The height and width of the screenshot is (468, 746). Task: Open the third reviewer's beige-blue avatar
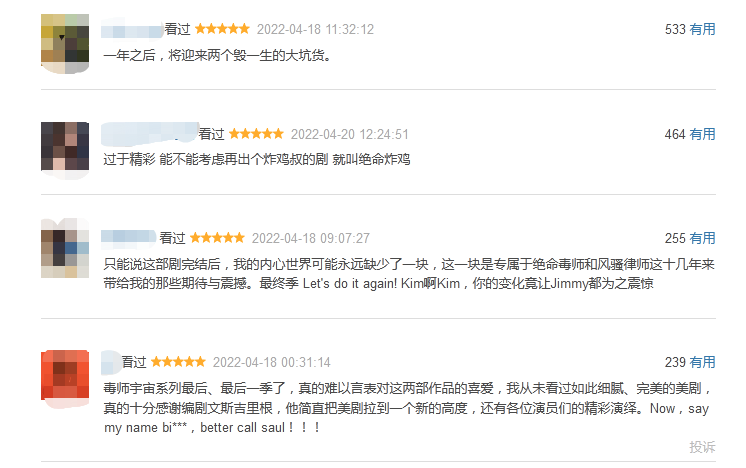click(65, 248)
